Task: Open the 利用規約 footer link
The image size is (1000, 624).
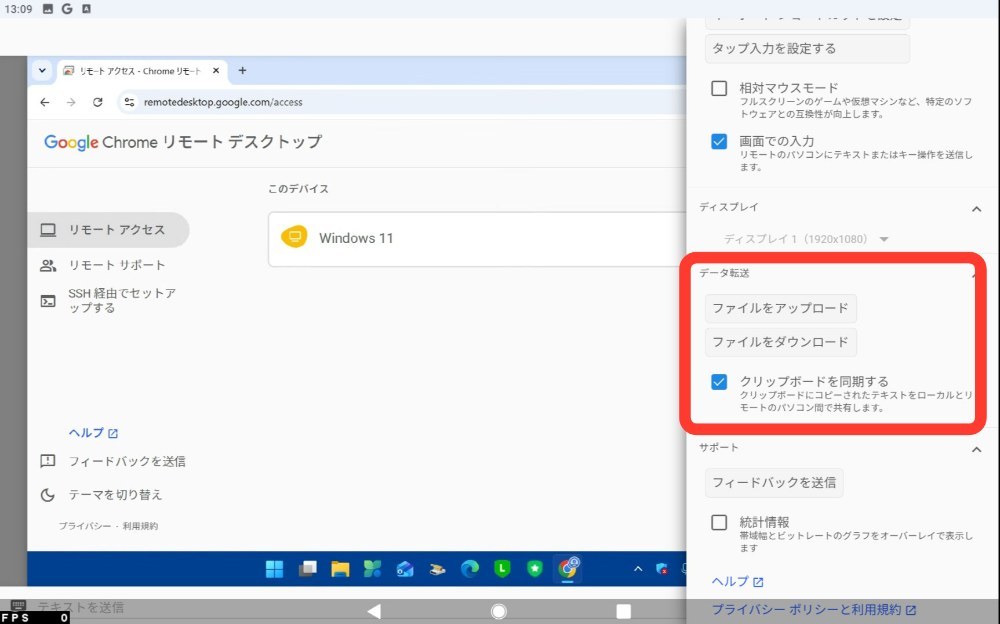Action: point(140,526)
